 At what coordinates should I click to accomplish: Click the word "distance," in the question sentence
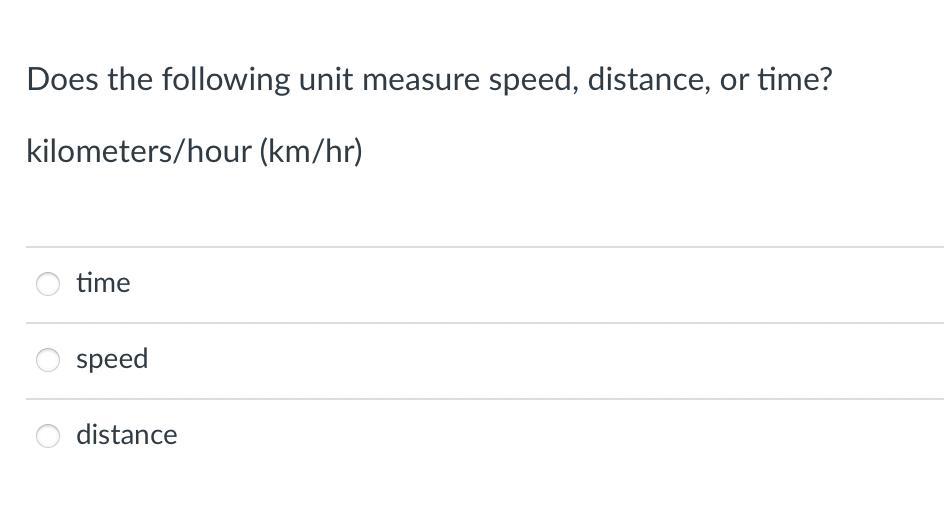[649, 80]
